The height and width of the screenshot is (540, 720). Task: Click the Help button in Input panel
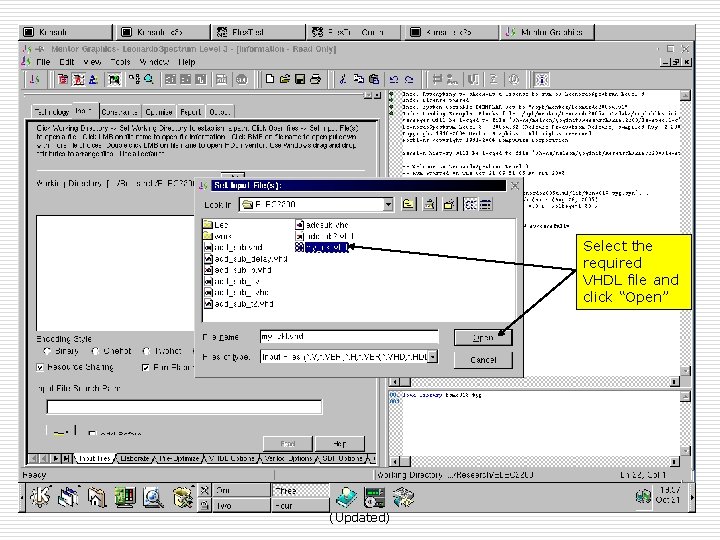(x=340, y=444)
